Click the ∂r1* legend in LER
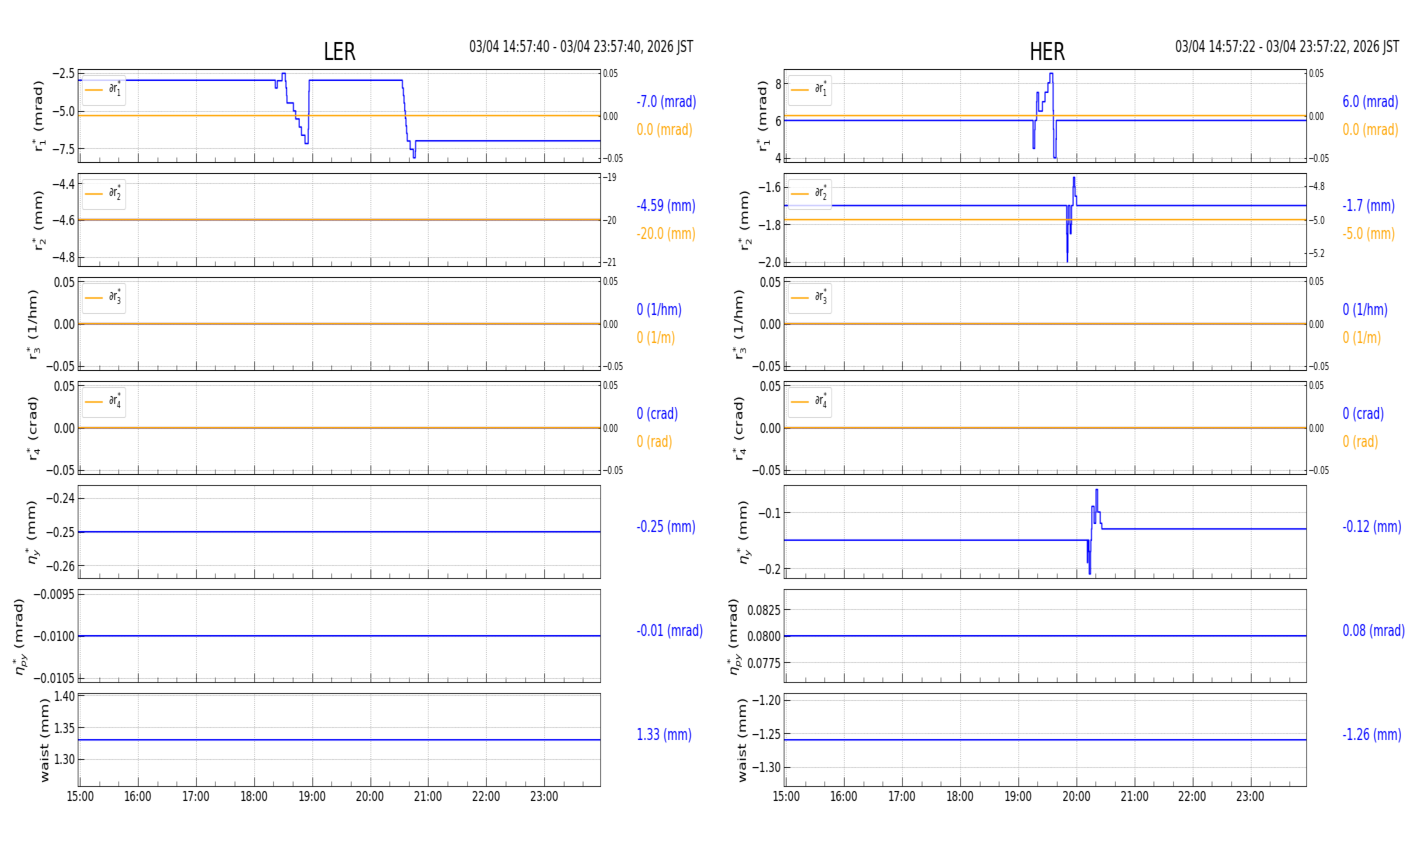The width and height of the screenshot is (1412, 864). (x=104, y=90)
